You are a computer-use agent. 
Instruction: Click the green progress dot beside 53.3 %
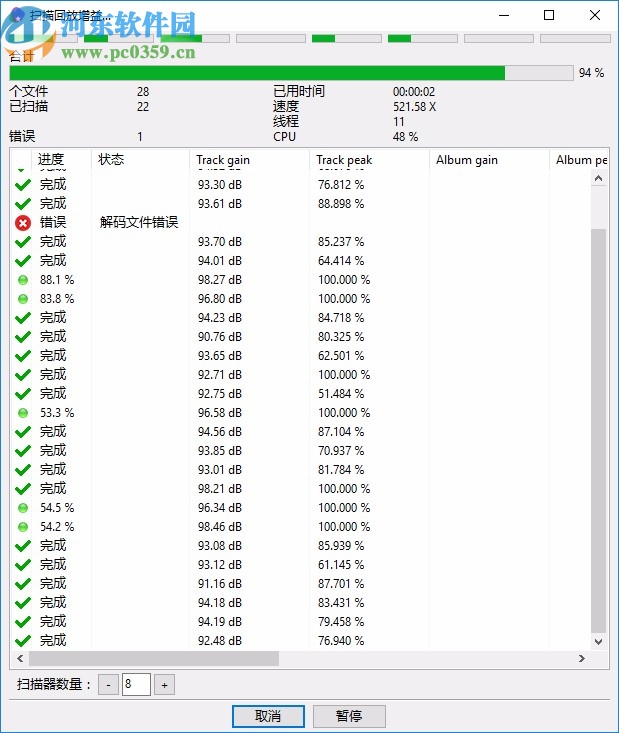click(x=22, y=413)
